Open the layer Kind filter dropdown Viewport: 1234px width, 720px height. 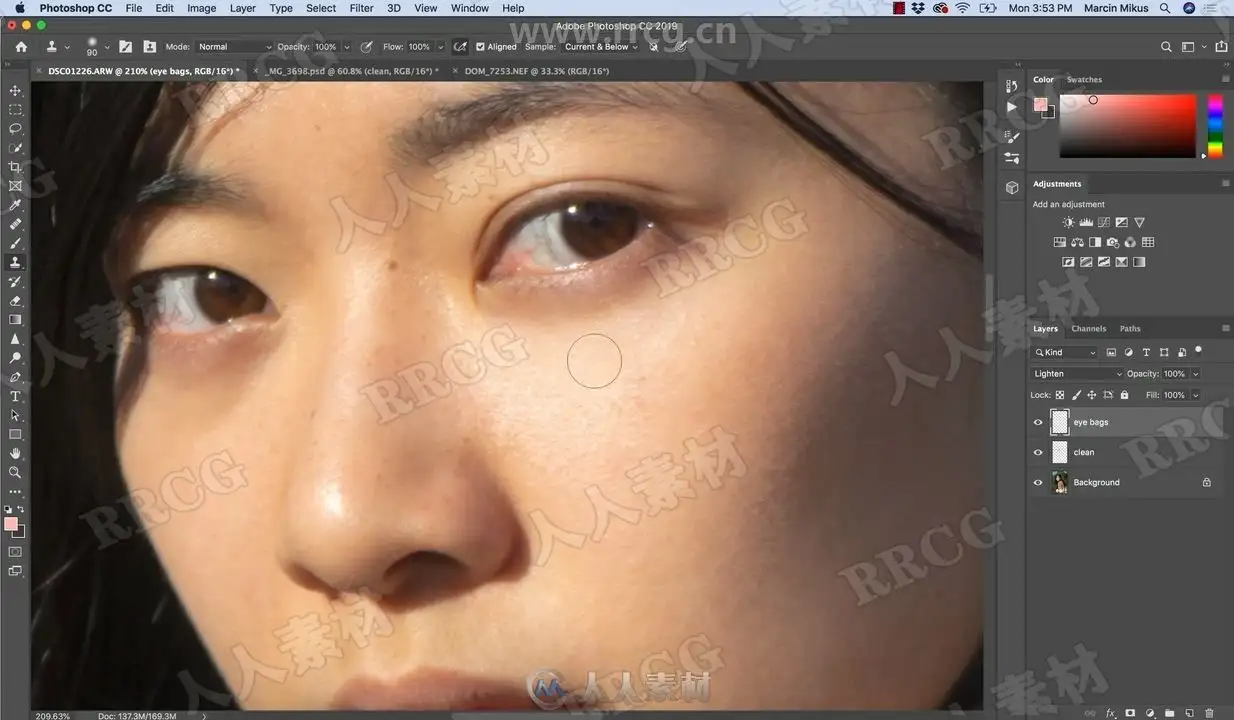point(1065,352)
